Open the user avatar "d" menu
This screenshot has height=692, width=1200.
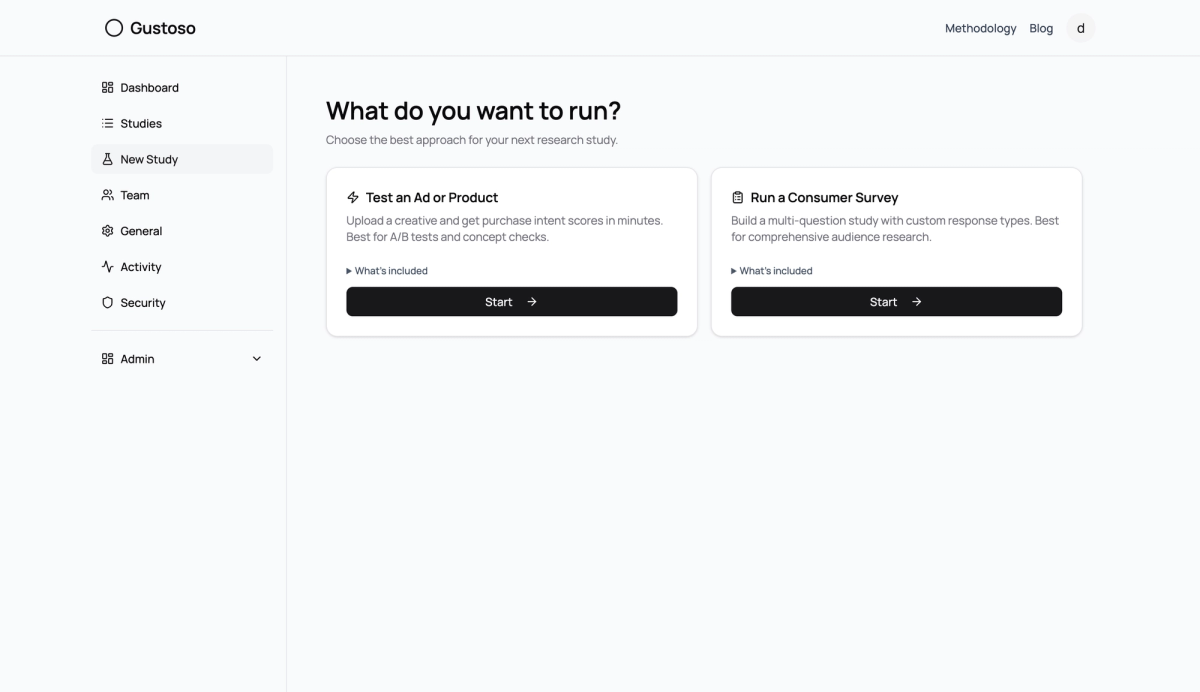pos(1081,28)
